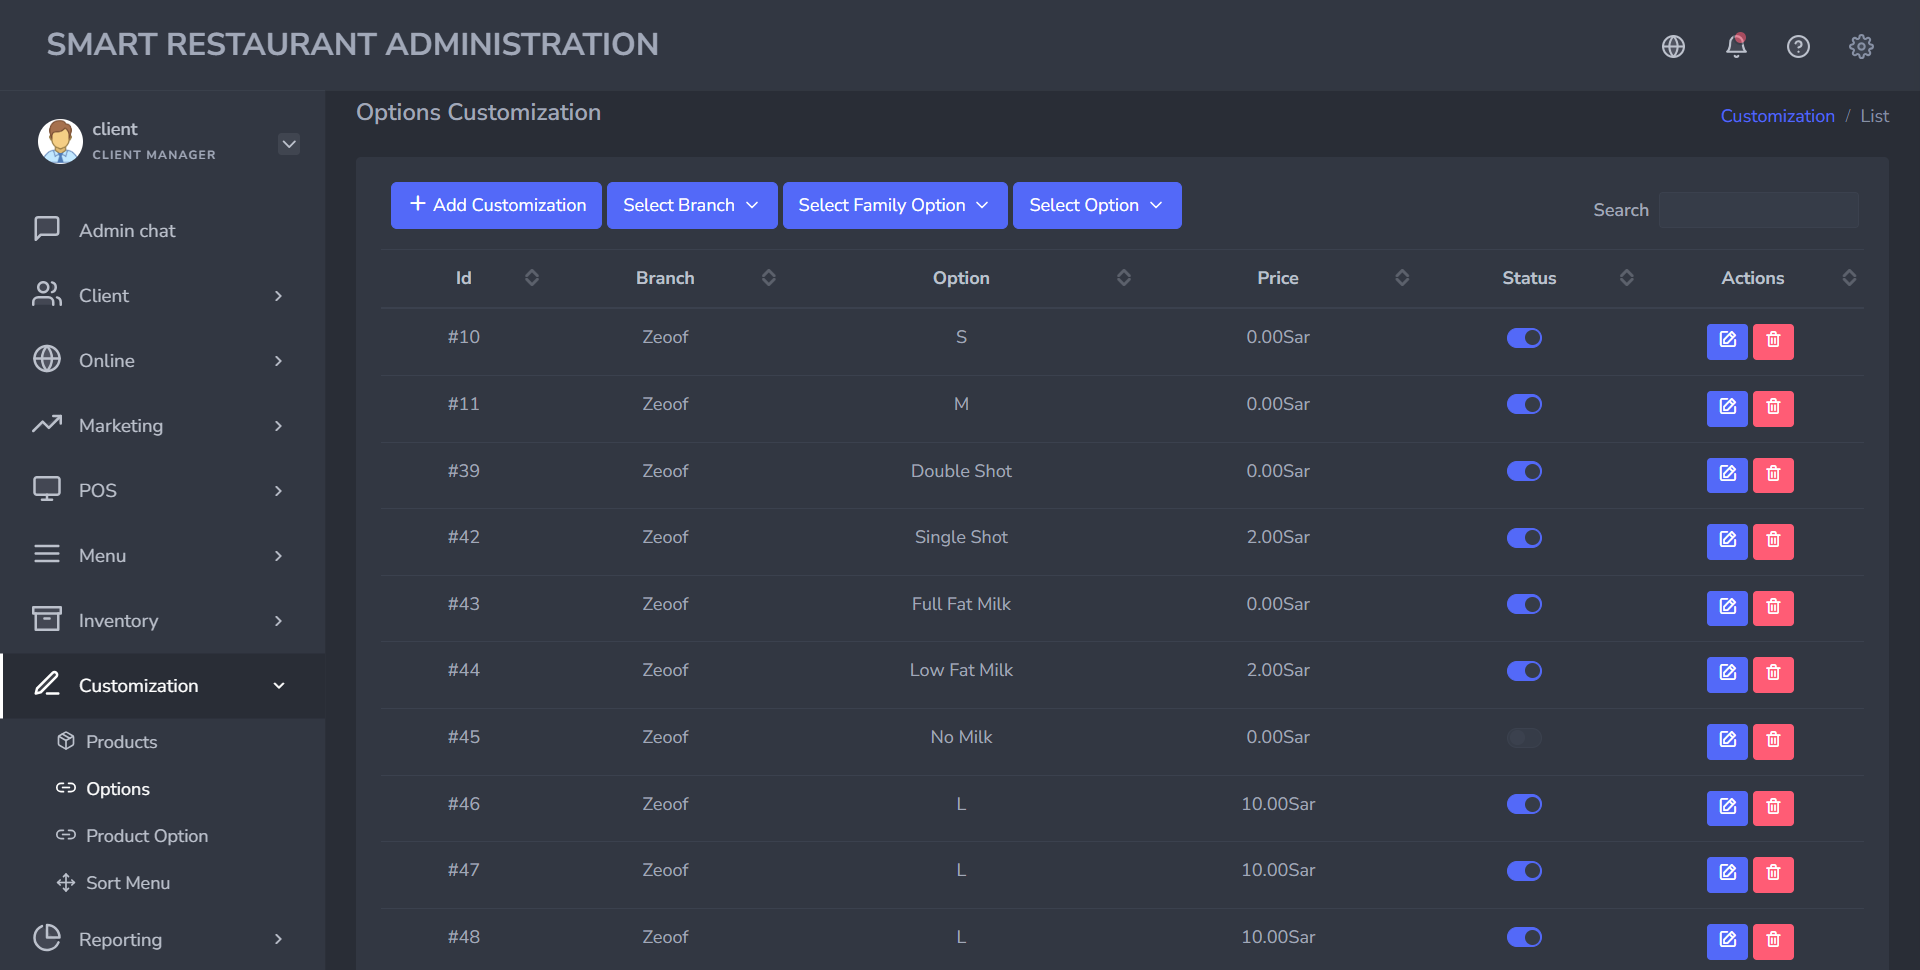Collapse the Customization sidebar menu
Screen dimensions: 1920x970
point(162,686)
